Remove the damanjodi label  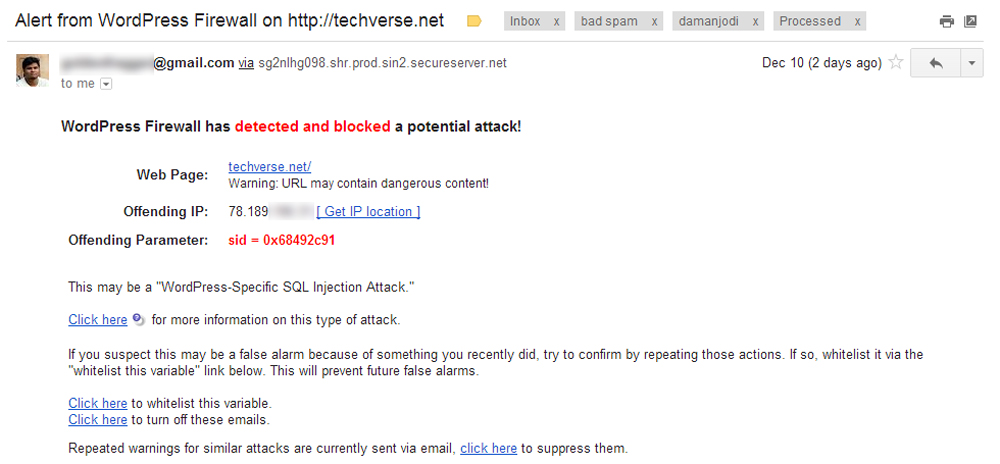[x=756, y=22]
